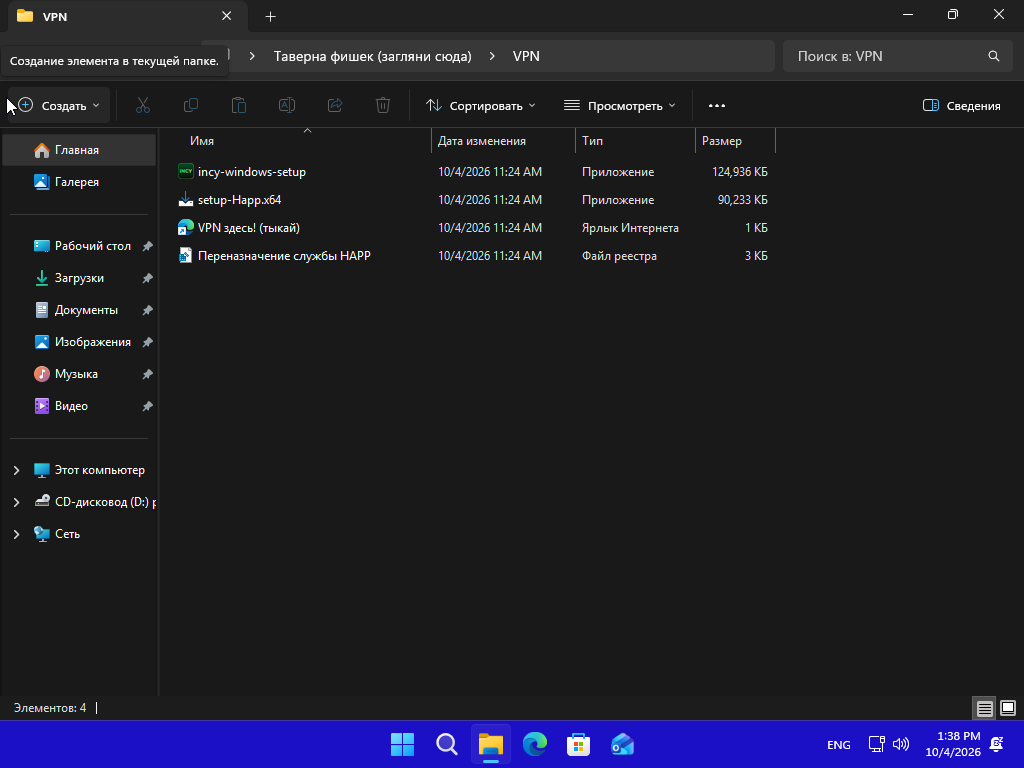
Task: Open Главная in navigation pane
Action: tap(80, 150)
